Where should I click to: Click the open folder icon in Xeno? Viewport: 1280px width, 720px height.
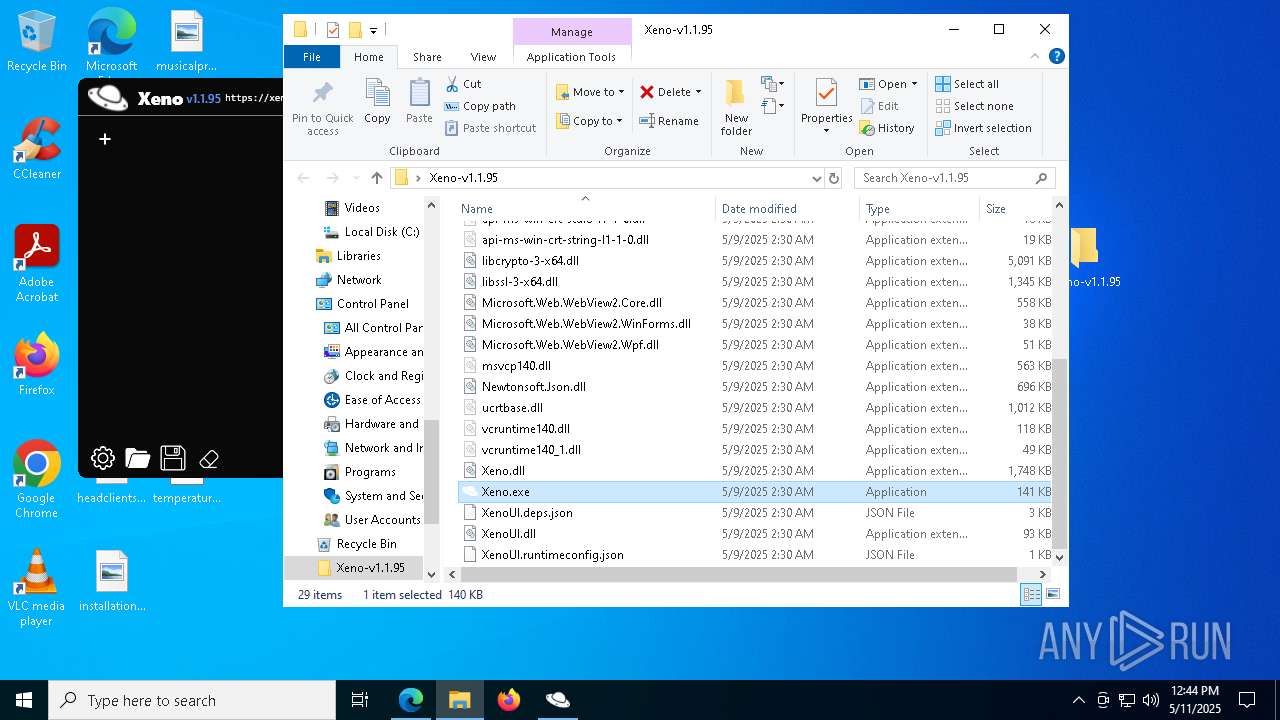click(x=138, y=459)
